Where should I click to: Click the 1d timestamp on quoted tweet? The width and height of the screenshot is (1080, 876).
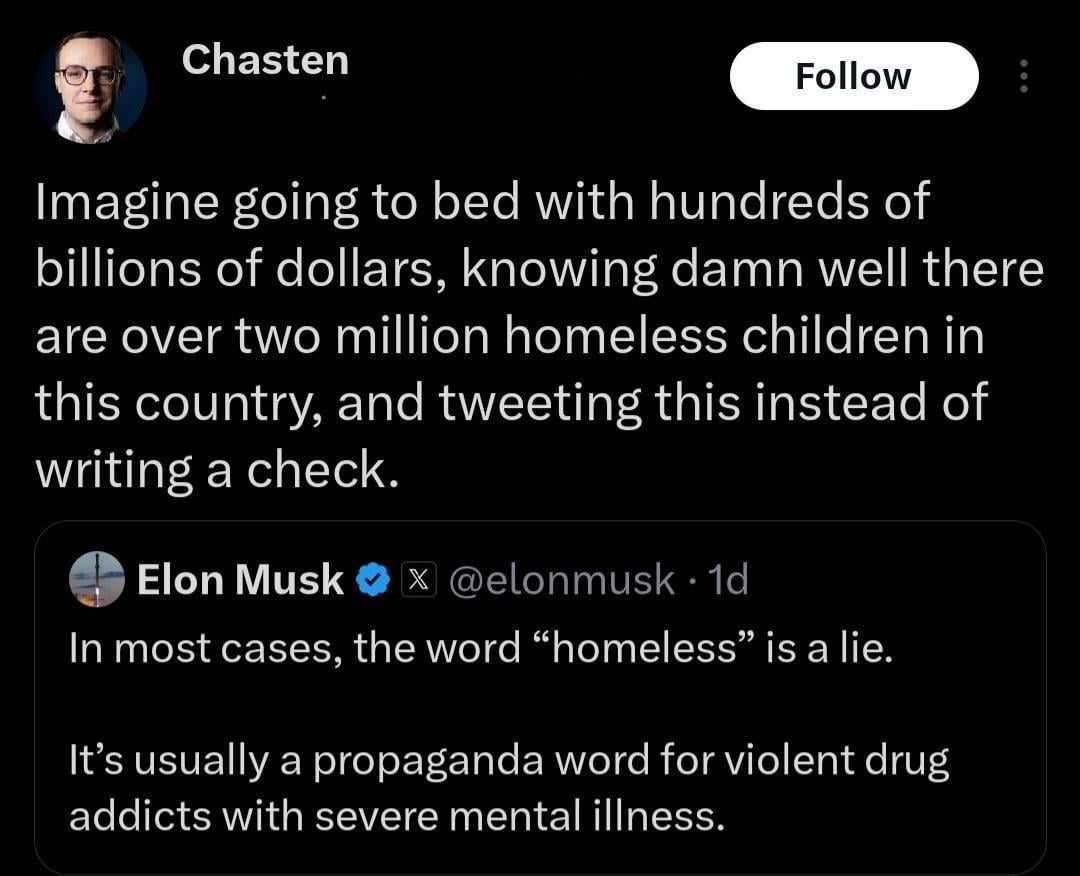726,579
